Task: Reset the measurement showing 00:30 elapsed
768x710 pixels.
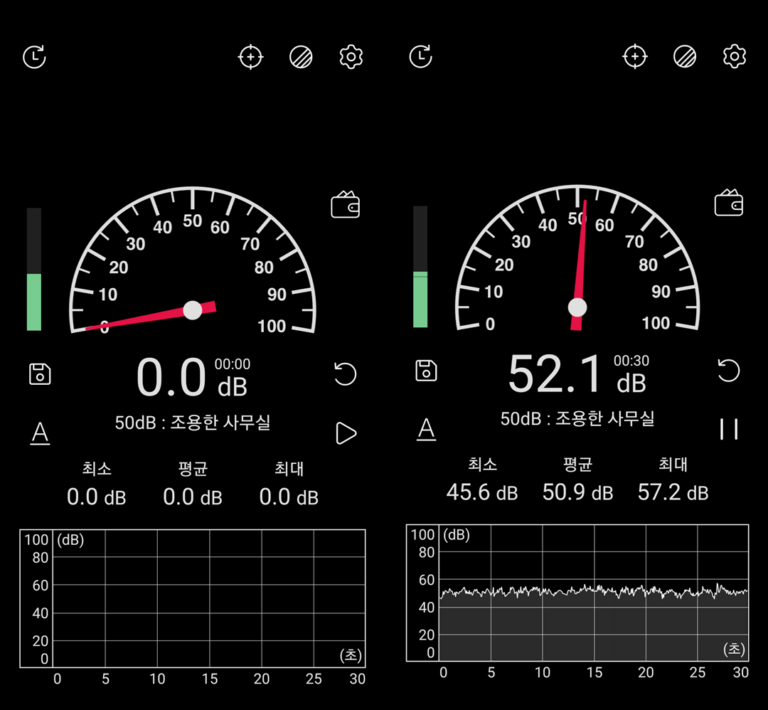Action: point(729,370)
